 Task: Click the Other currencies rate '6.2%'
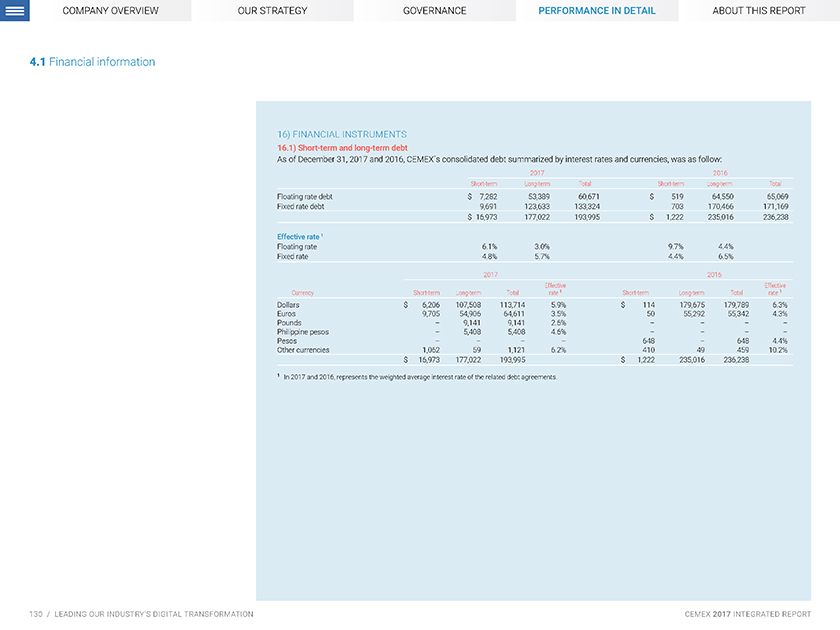(558, 350)
